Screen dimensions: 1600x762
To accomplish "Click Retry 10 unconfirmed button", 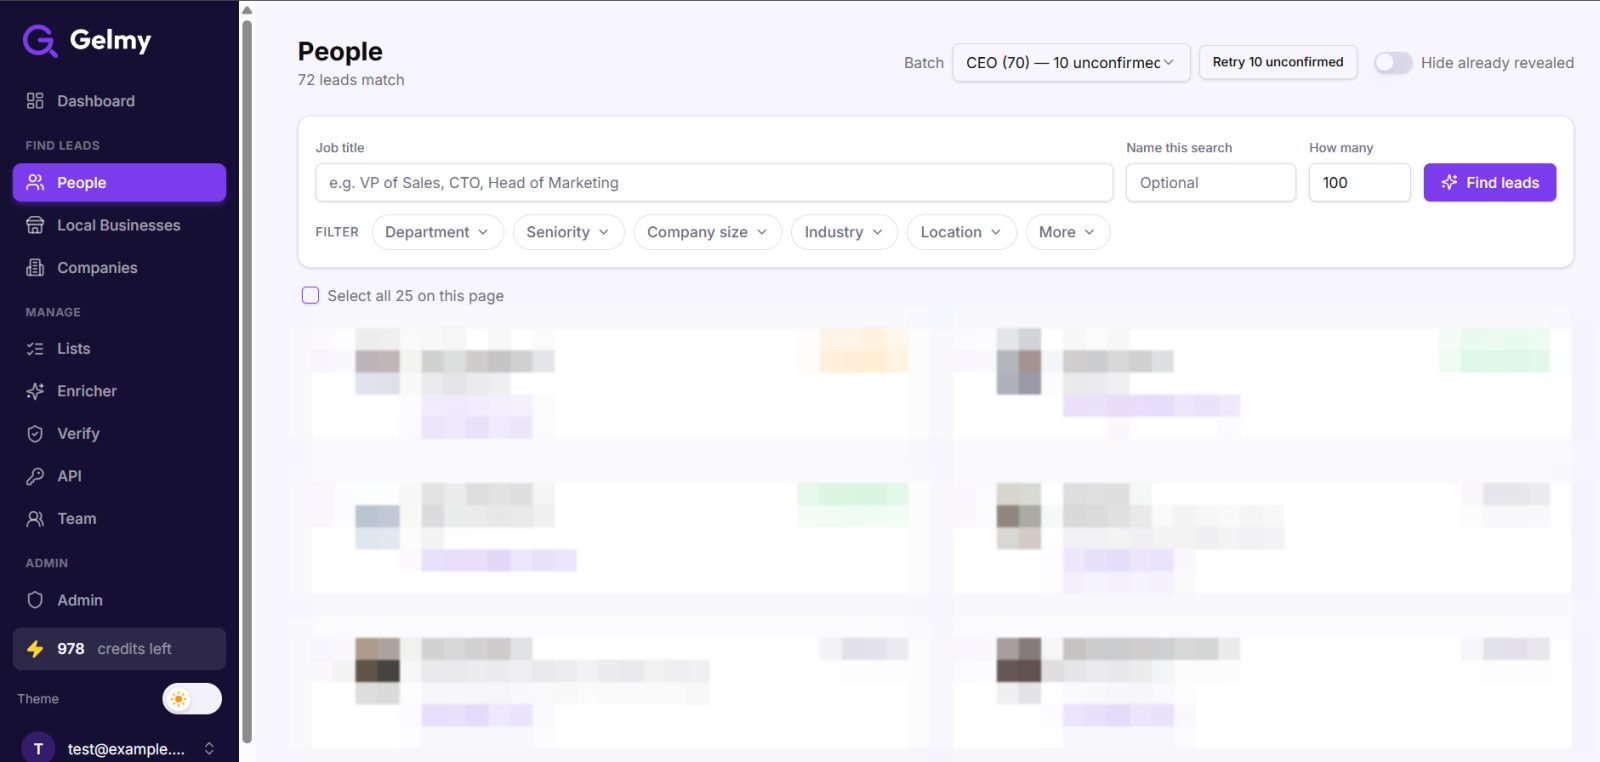I will pyautogui.click(x=1278, y=62).
